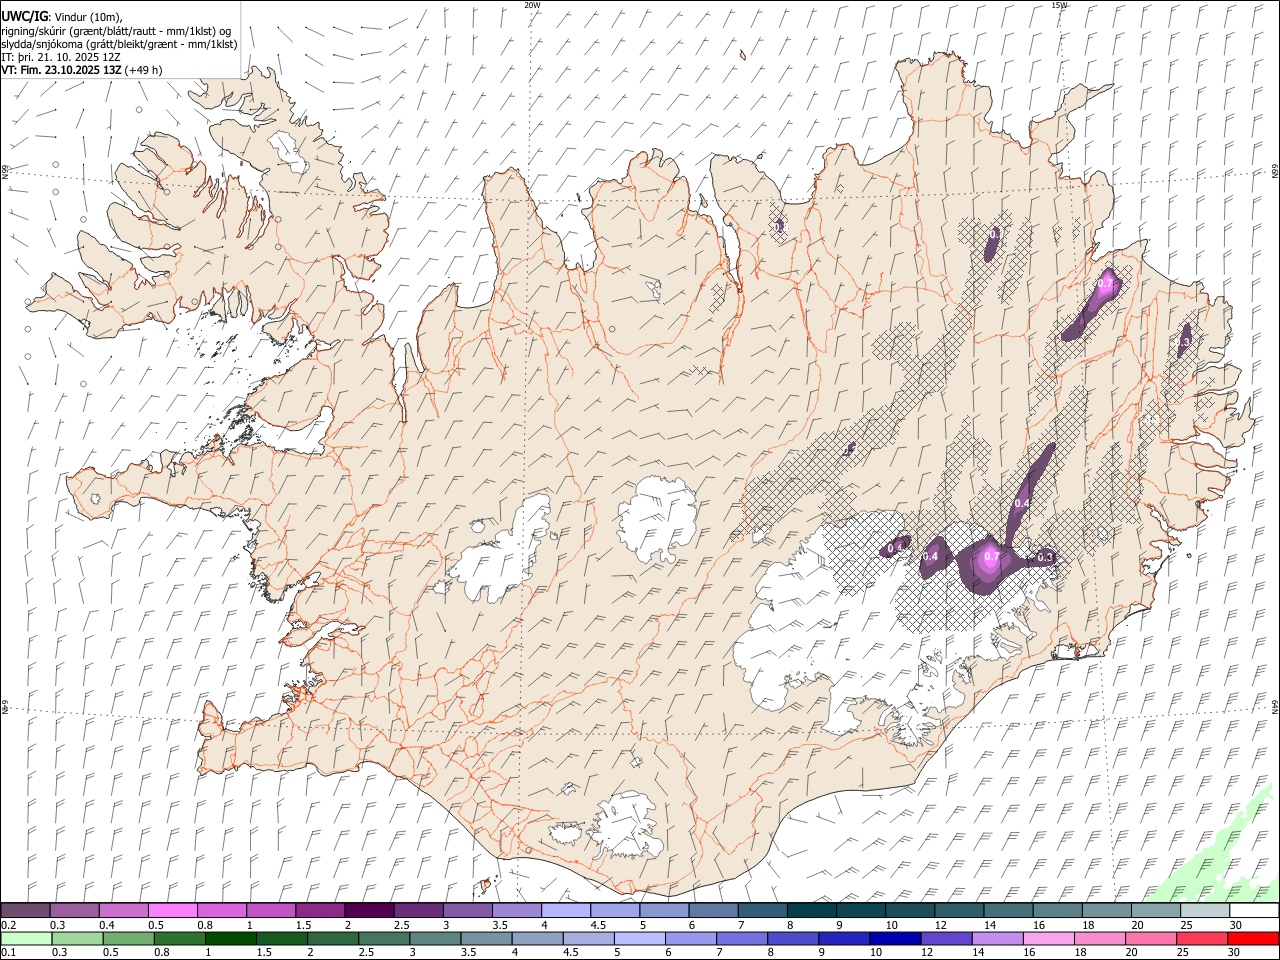Screen dimensions: 1280x960
Task: Select the 'VT: Fim. 23.10.2025 13Z (+49 h)' line
Action: [82, 70]
